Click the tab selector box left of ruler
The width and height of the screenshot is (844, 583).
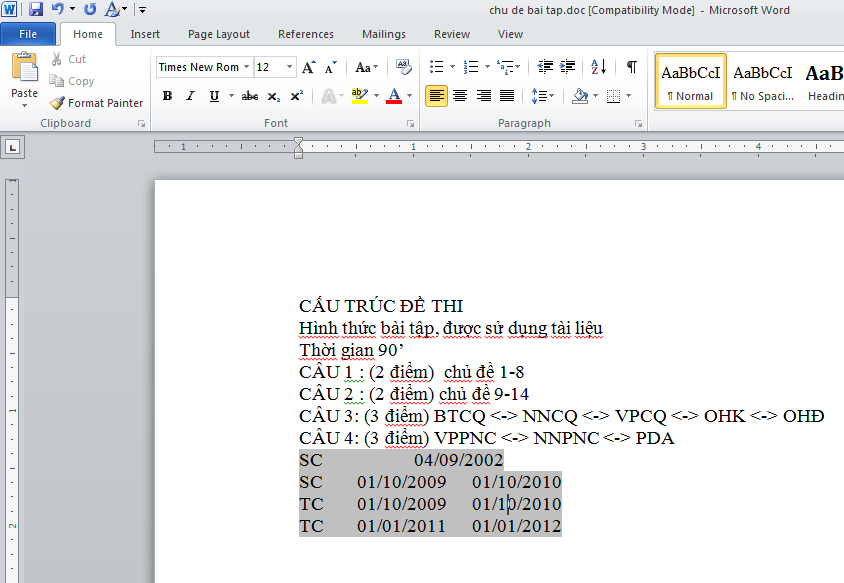(13, 146)
